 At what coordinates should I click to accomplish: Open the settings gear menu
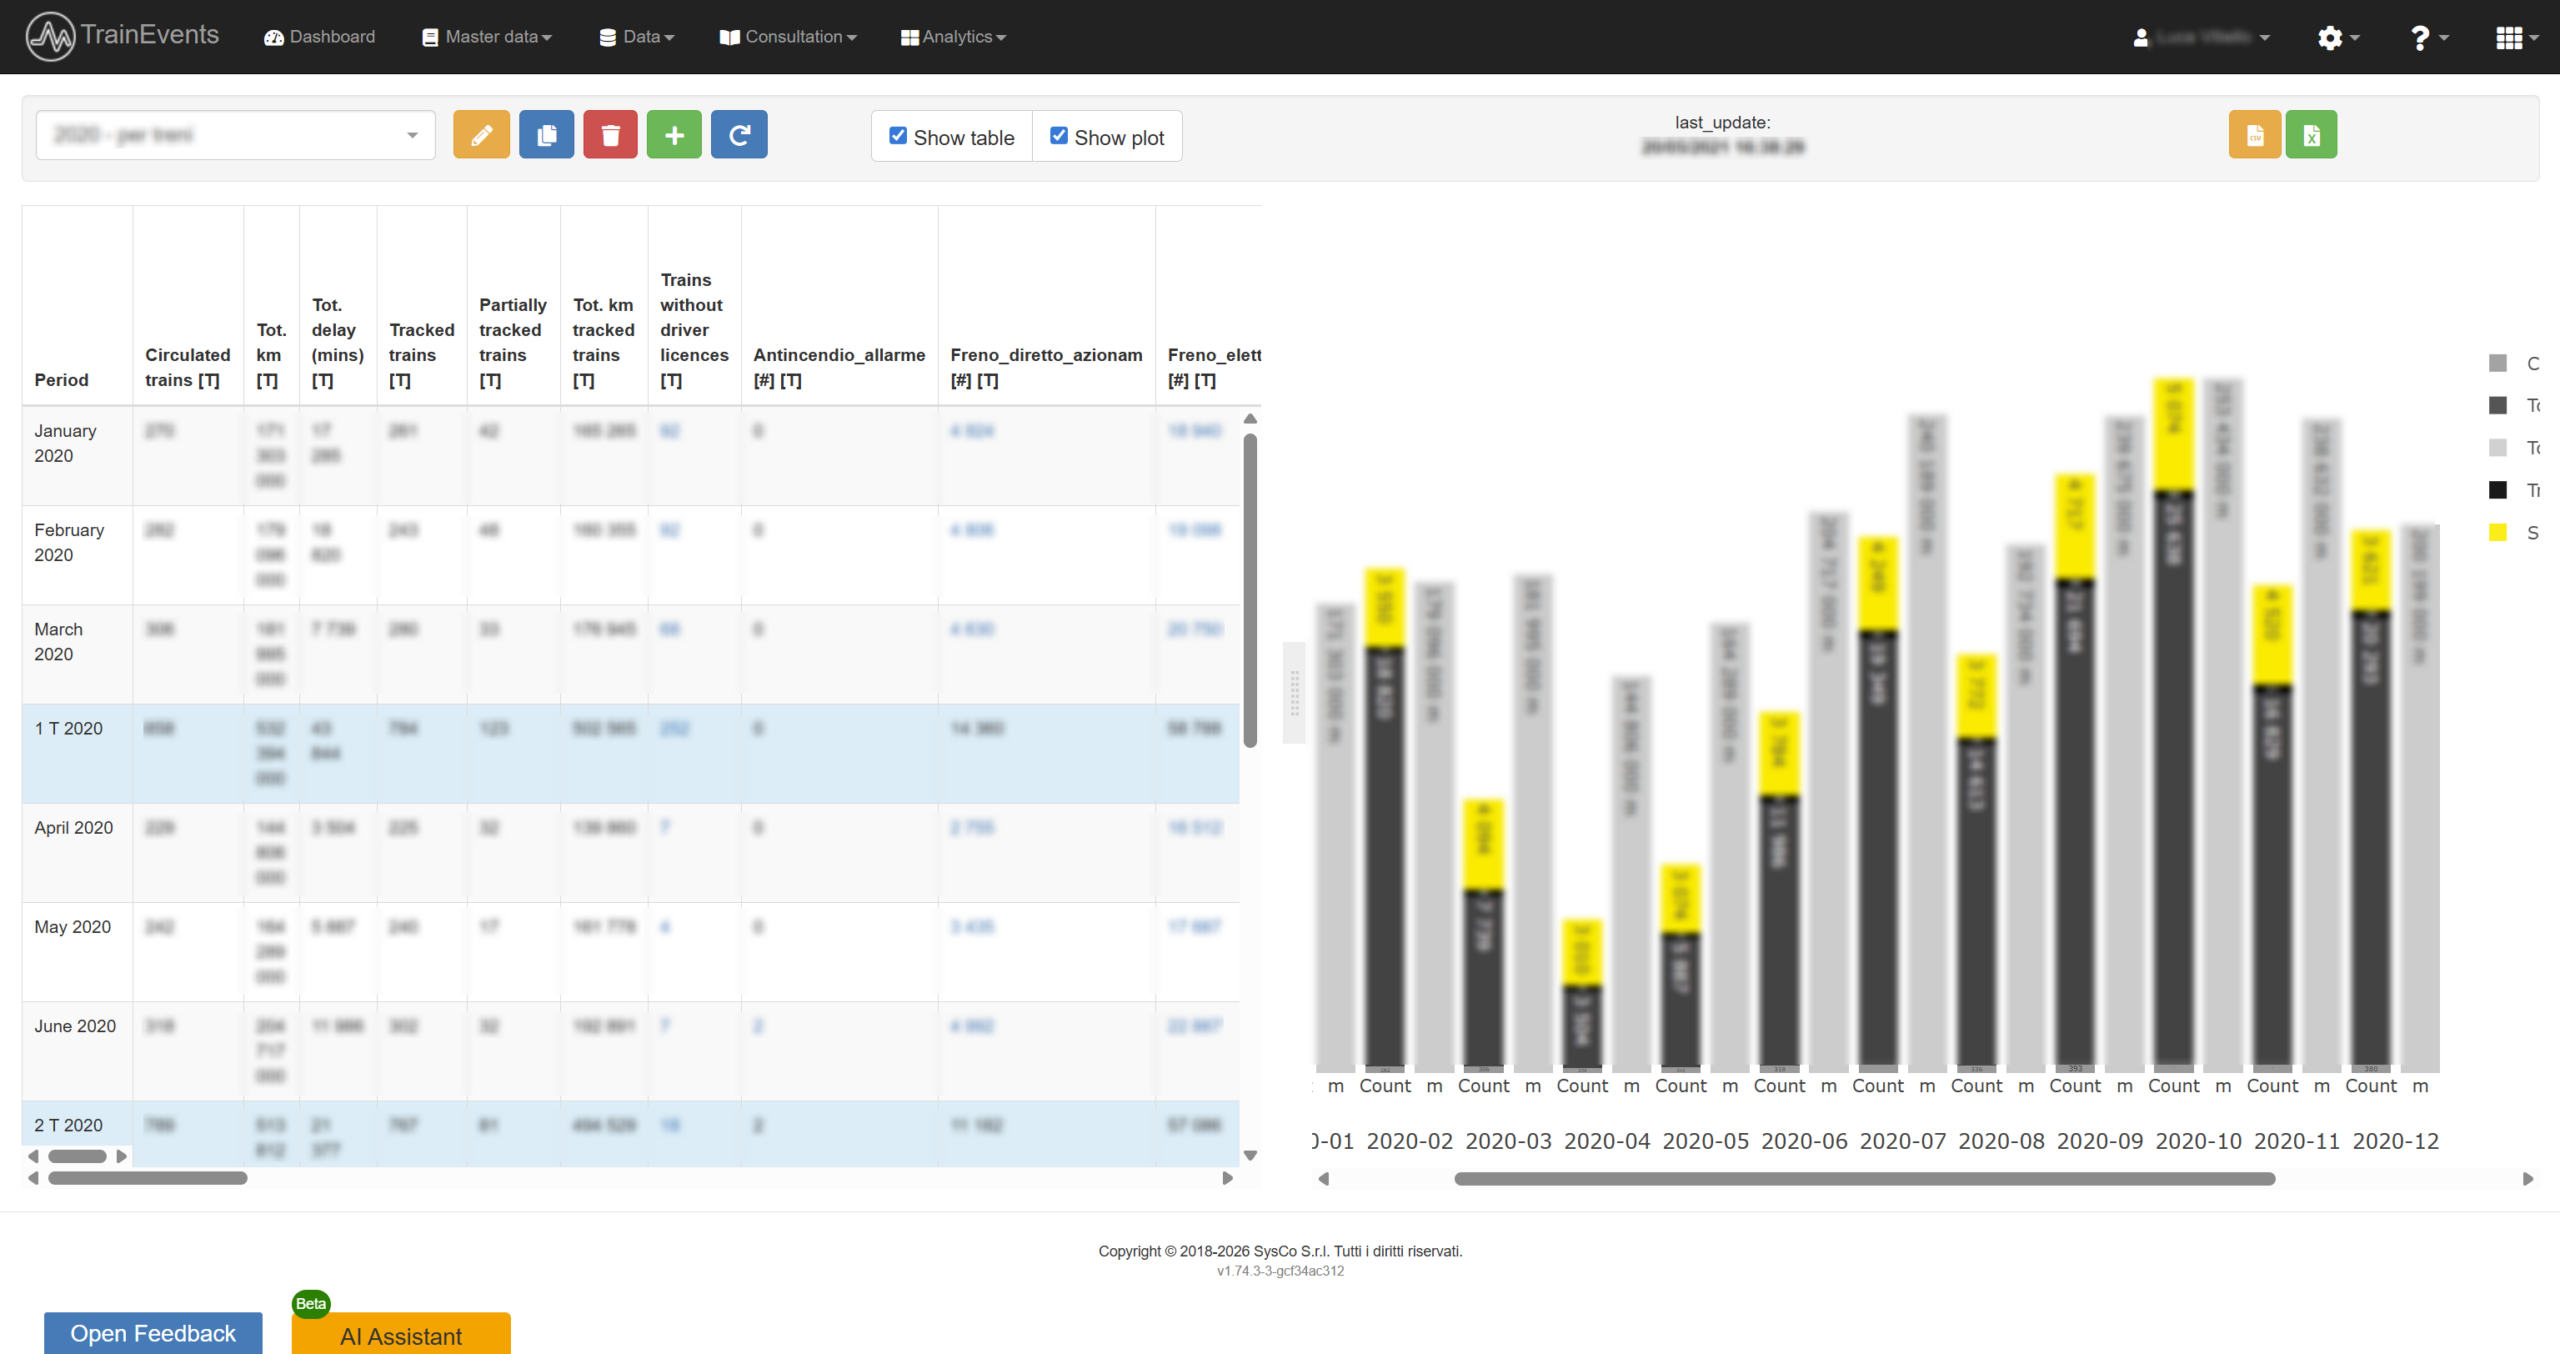(x=2337, y=37)
